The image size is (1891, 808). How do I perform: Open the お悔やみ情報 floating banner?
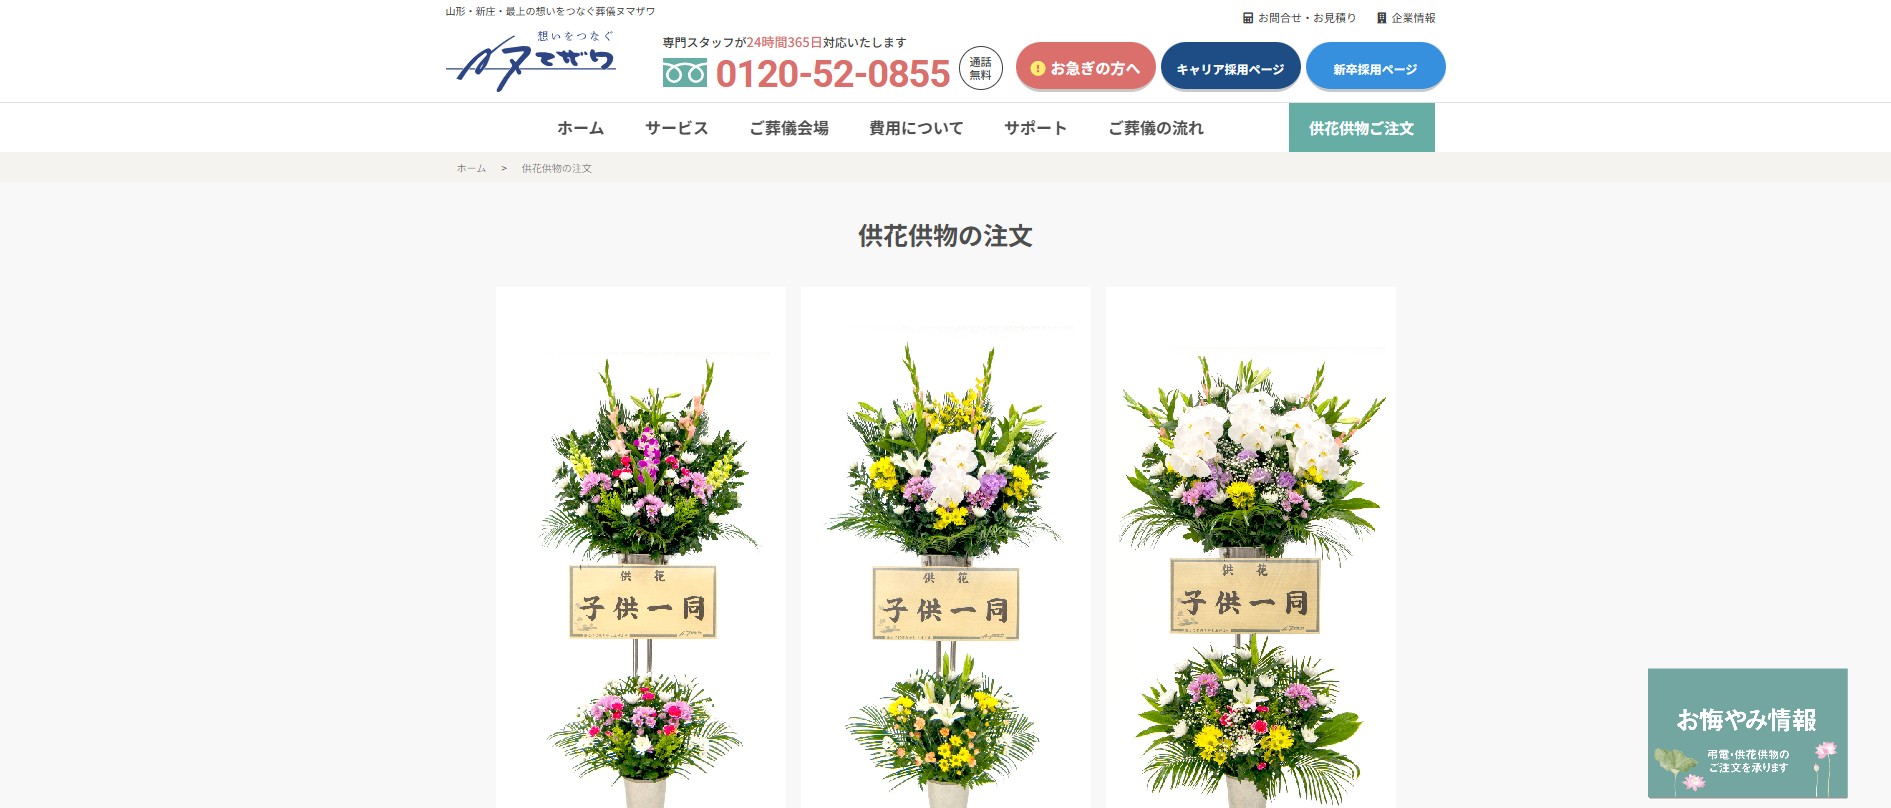tap(1747, 733)
